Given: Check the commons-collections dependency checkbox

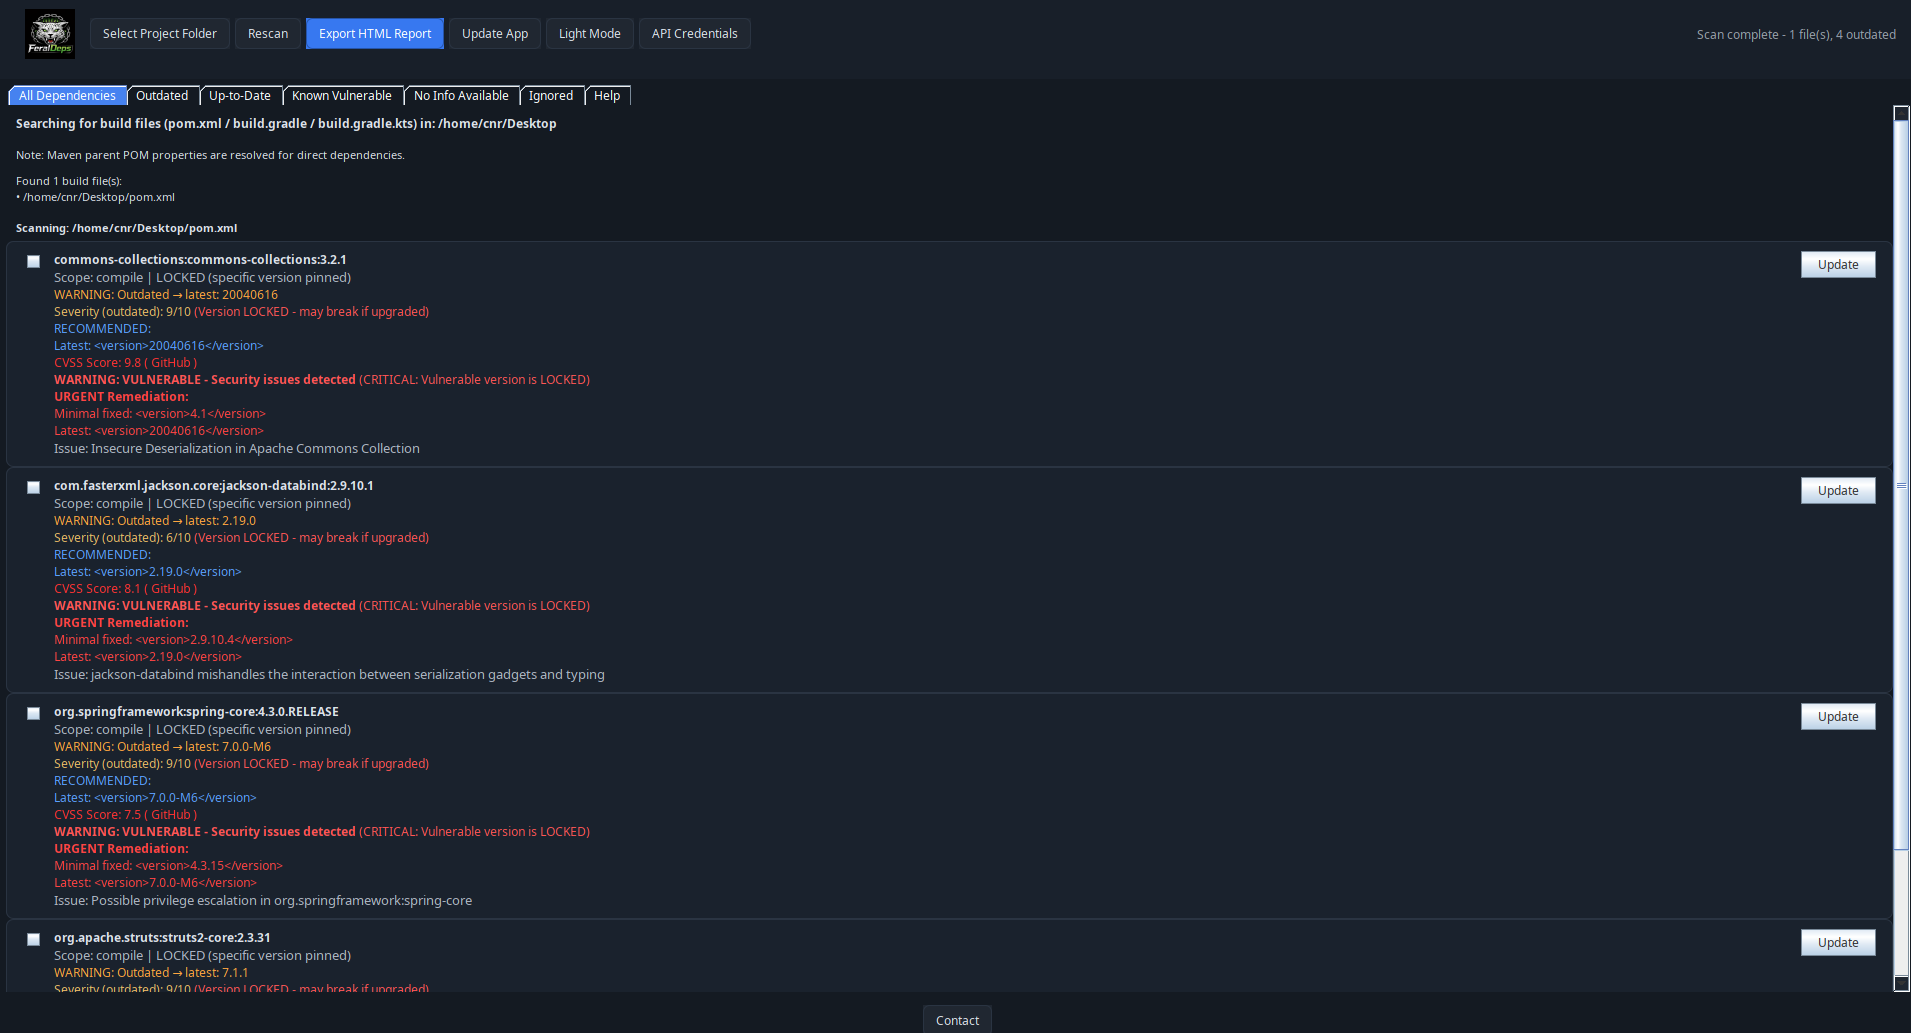Looking at the screenshot, I should pos(33,261).
